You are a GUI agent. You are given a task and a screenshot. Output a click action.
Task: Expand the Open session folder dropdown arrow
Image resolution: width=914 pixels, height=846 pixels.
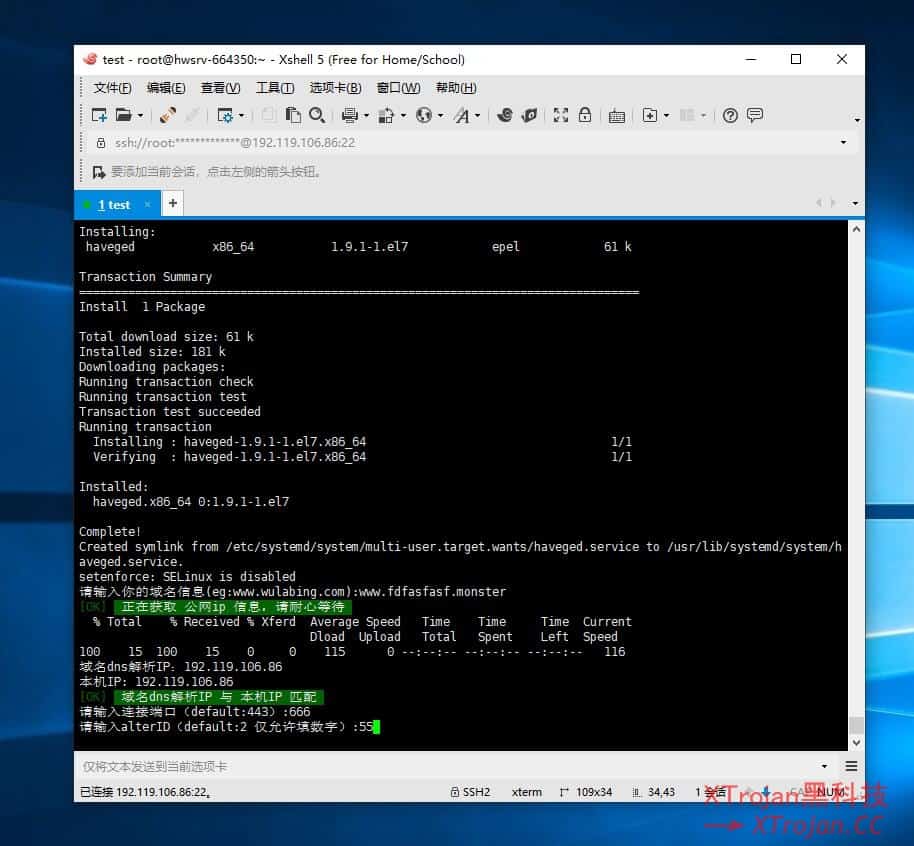(x=140, y=116)
